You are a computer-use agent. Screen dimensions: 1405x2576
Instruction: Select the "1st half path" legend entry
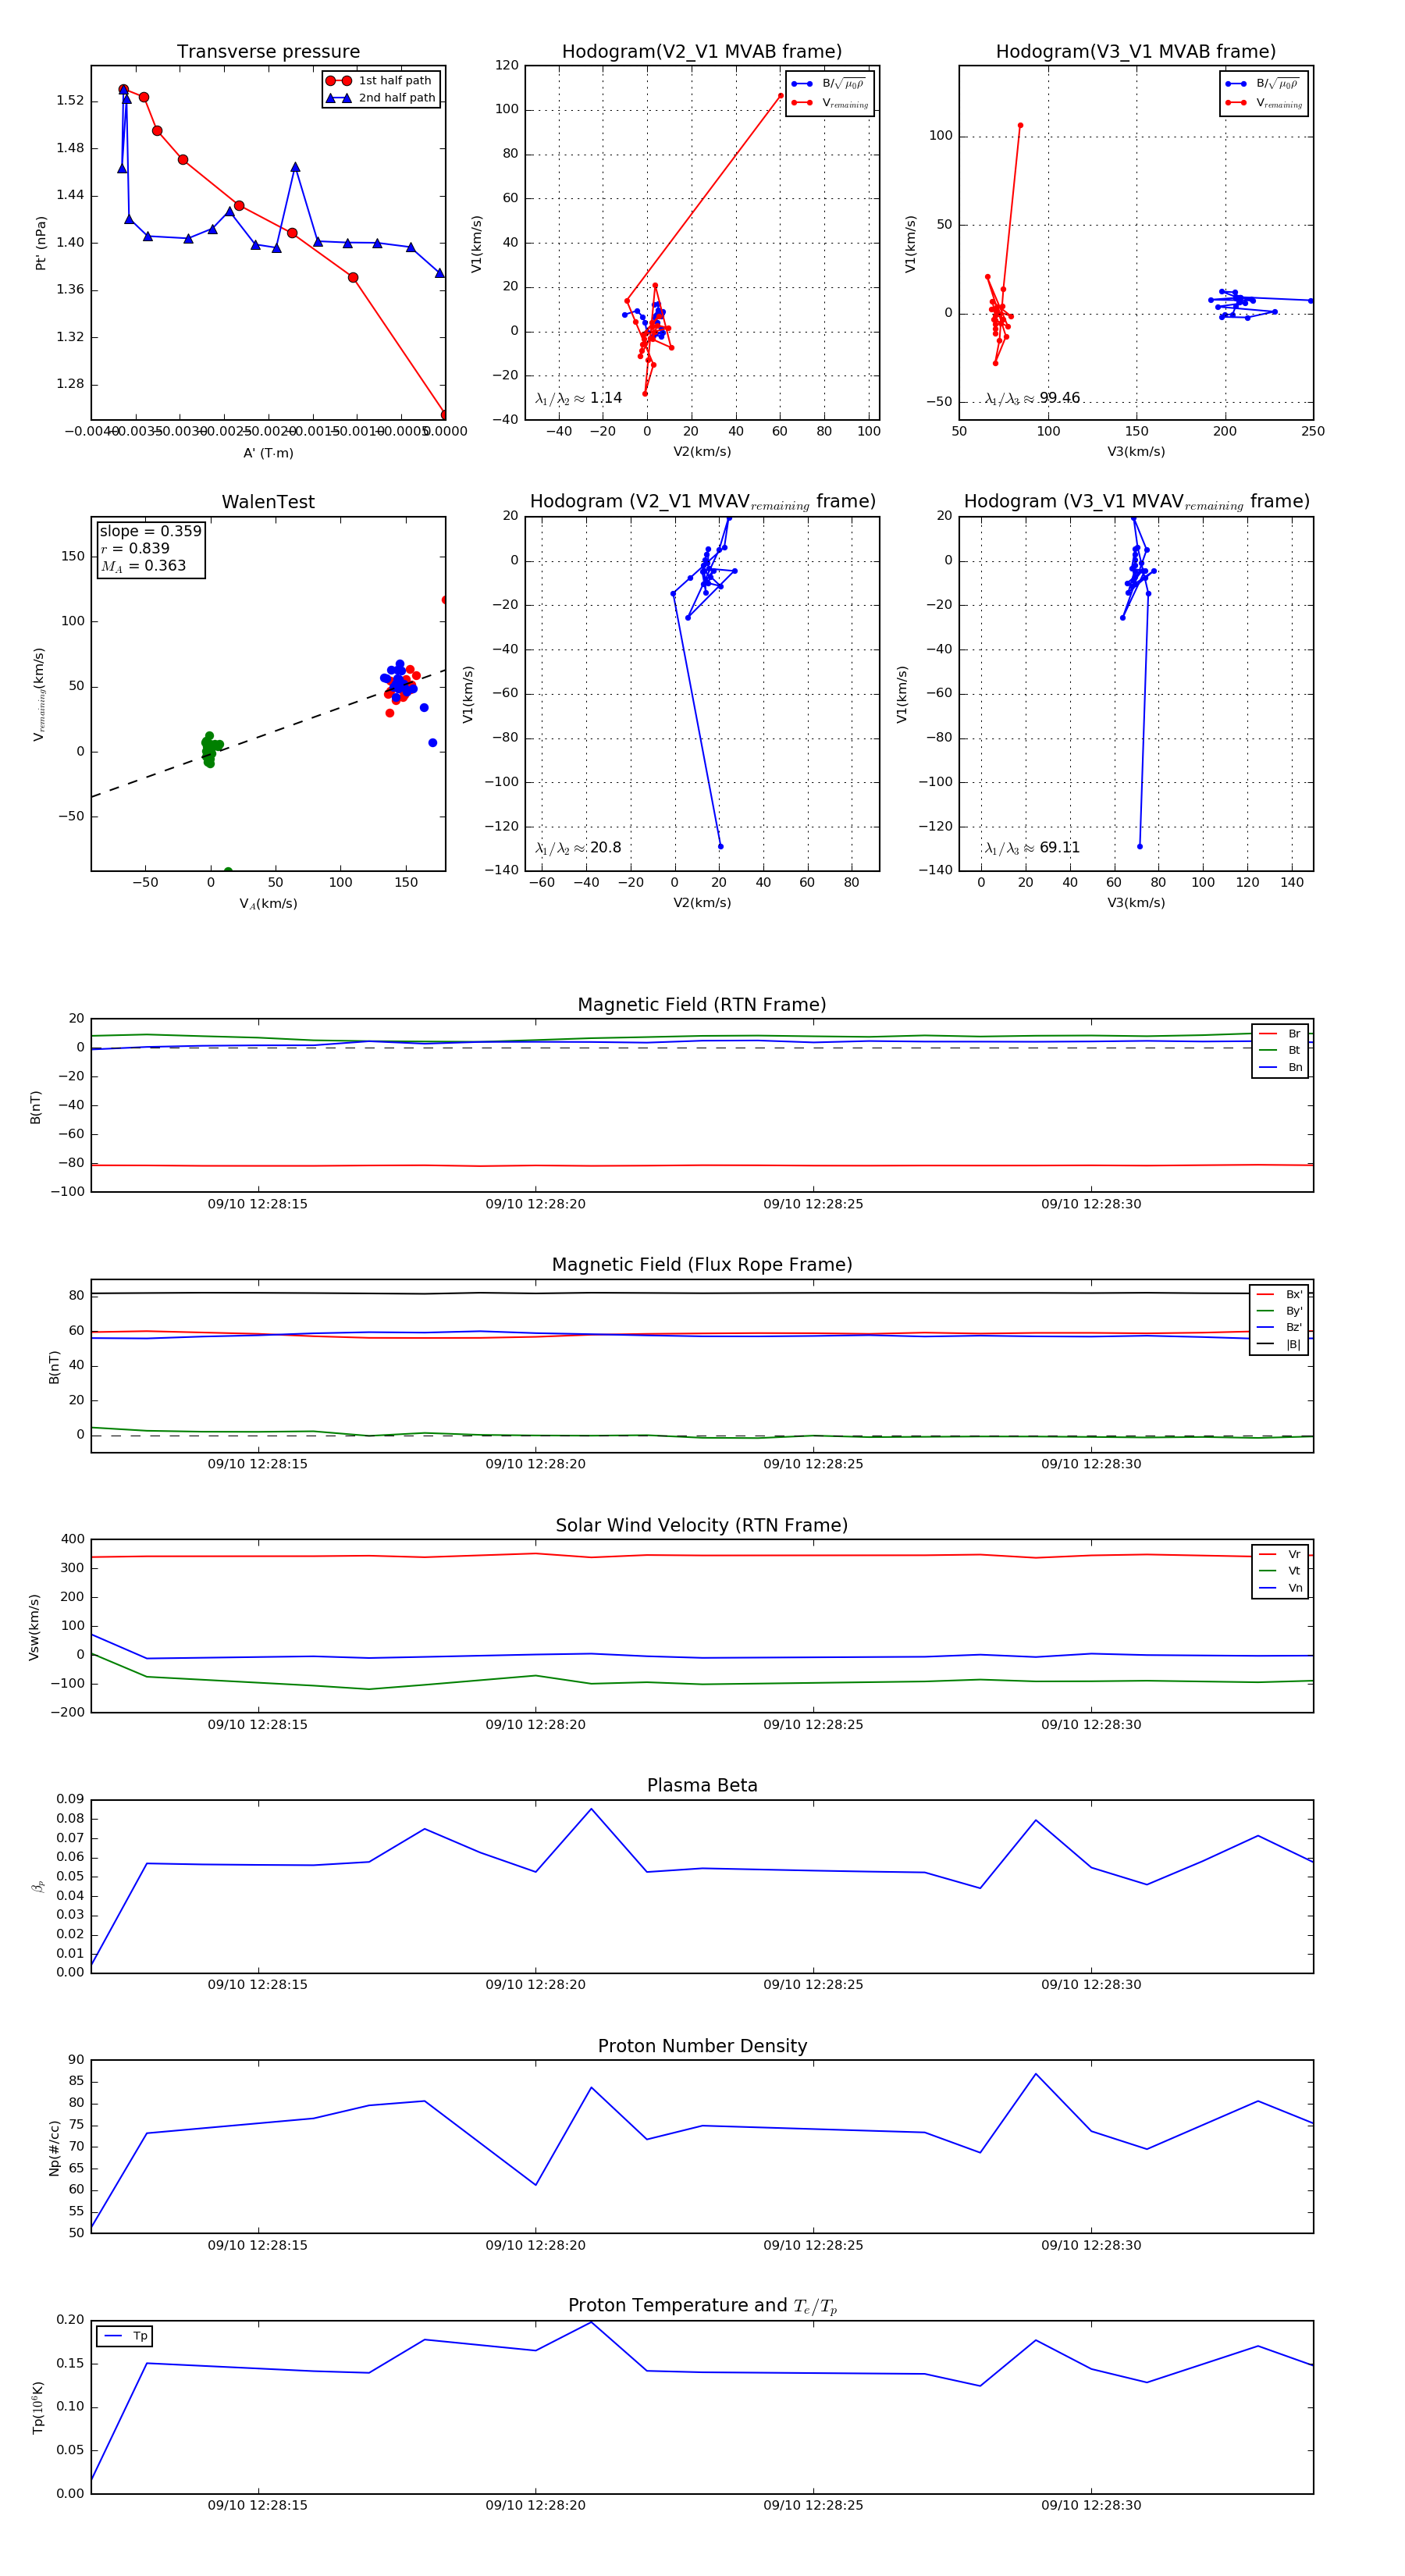[x=381, y=81]
